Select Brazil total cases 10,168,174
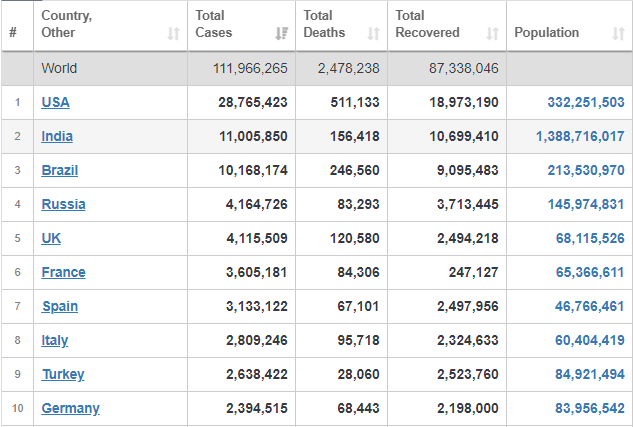633x427 pixels. (253, 170)
